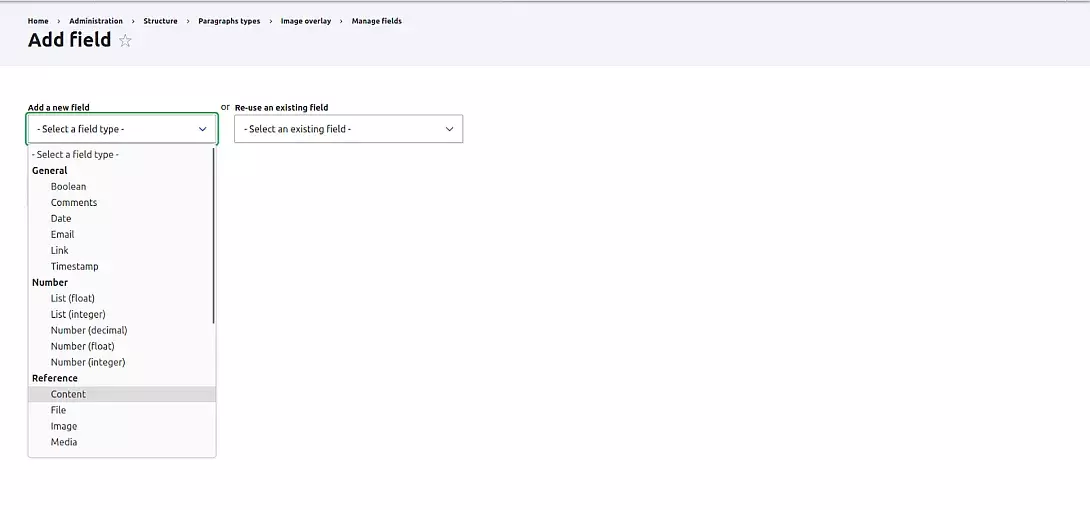The image size is (1090, 510).
Task: Open the Select a field type dropdown
Action: pos(122,129)
